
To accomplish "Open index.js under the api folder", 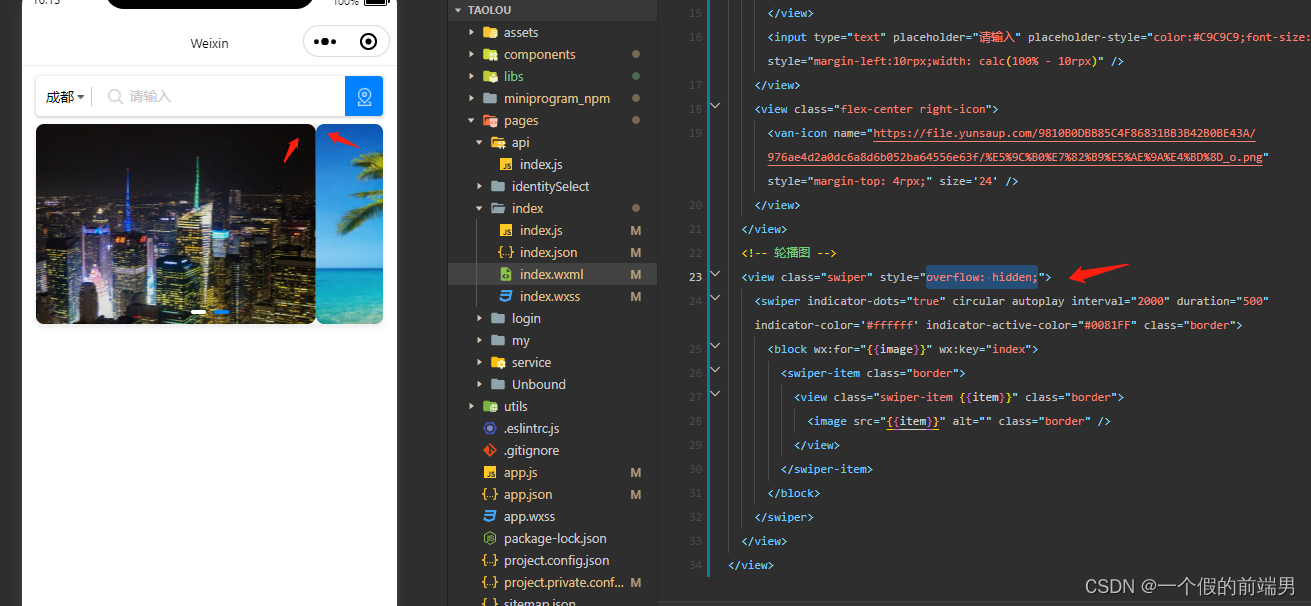I will (541, 164).
